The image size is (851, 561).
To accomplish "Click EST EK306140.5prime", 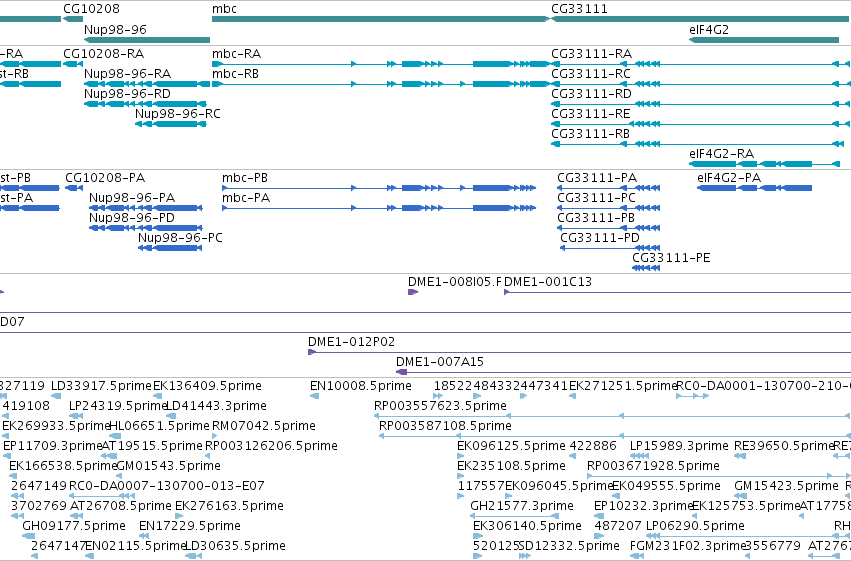I will pos(527,526).
